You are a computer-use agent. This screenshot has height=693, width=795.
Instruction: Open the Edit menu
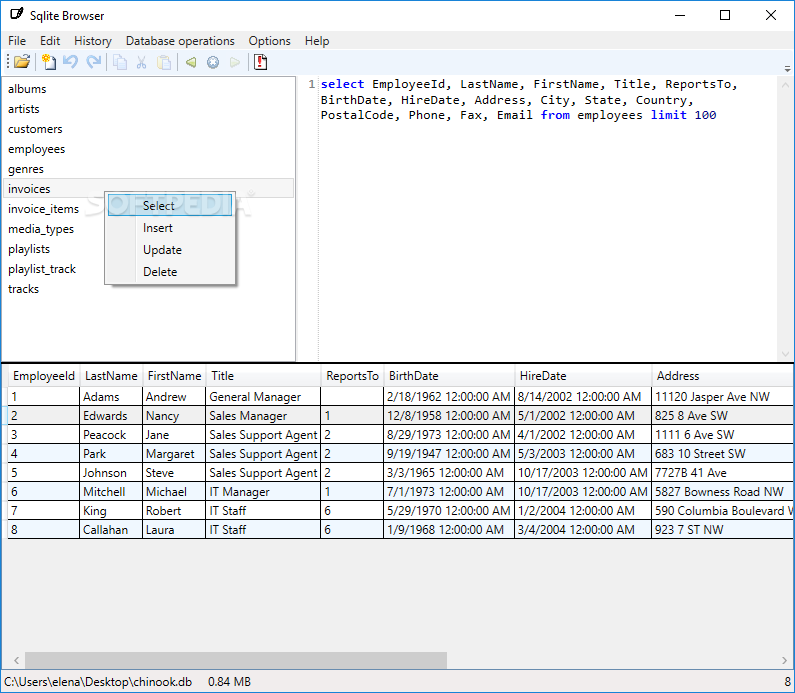(x=50, y=41)
